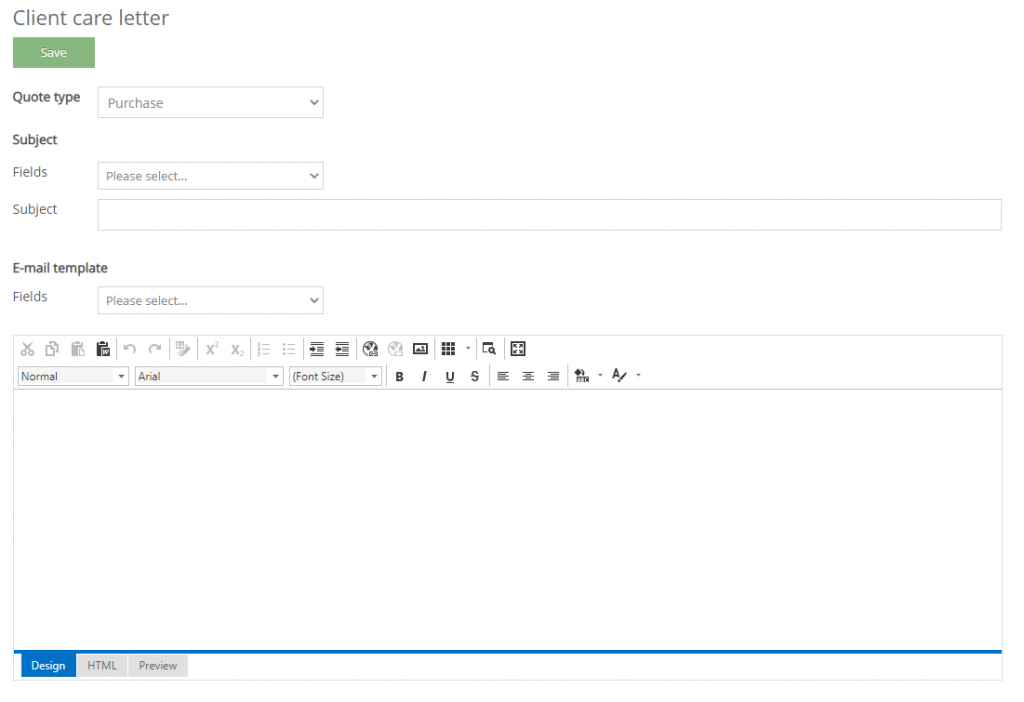The image size is (1024, 702).
Task: Click the Paste clipboard icon
Action: coord(78,349)
